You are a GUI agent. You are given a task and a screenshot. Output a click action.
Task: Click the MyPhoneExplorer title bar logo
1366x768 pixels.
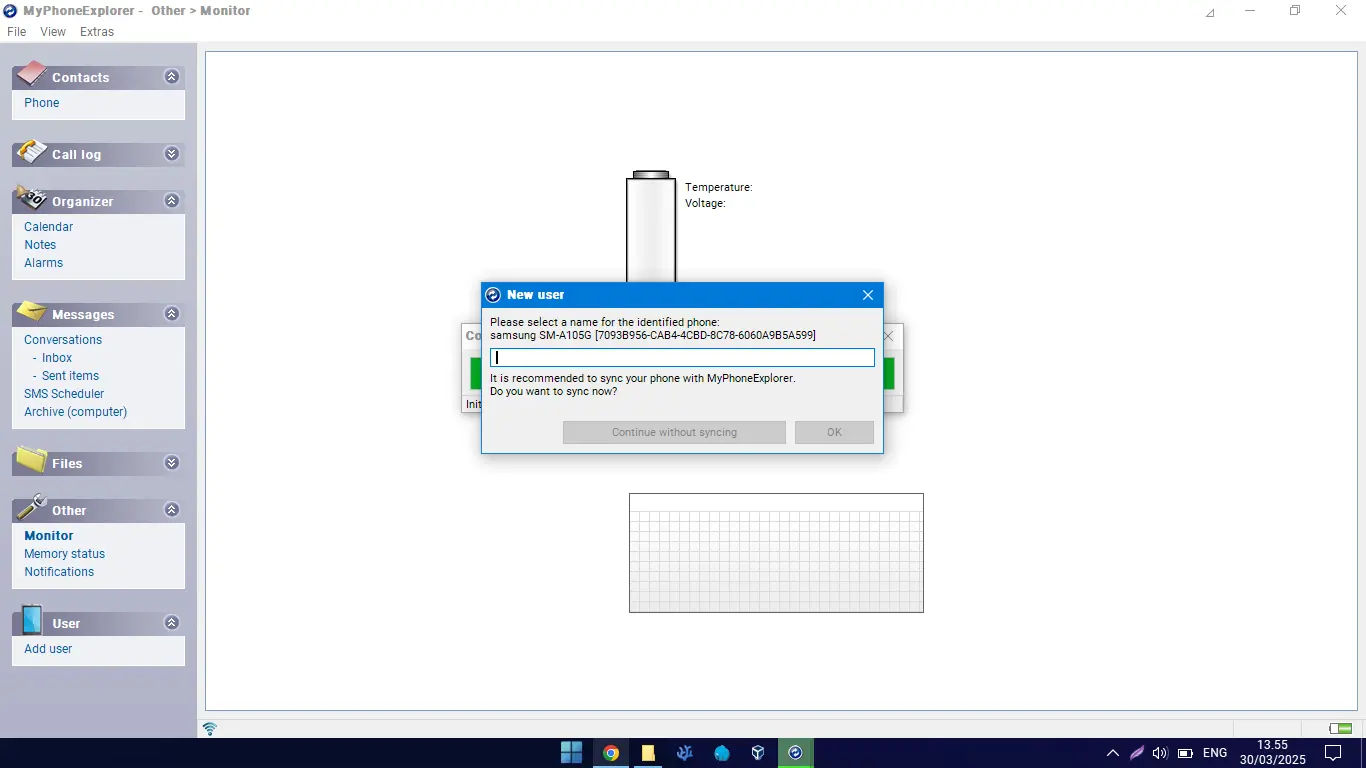(x=10, y=10)
